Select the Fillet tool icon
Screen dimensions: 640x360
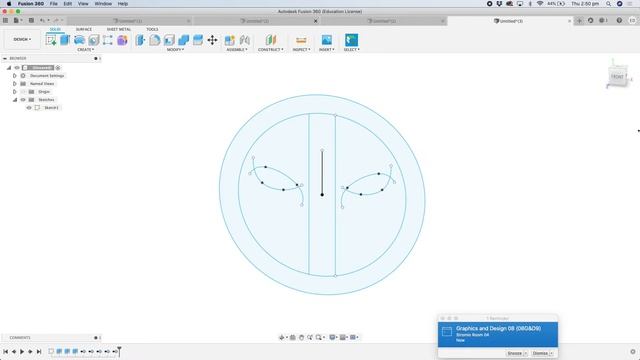tap(155, 40)
